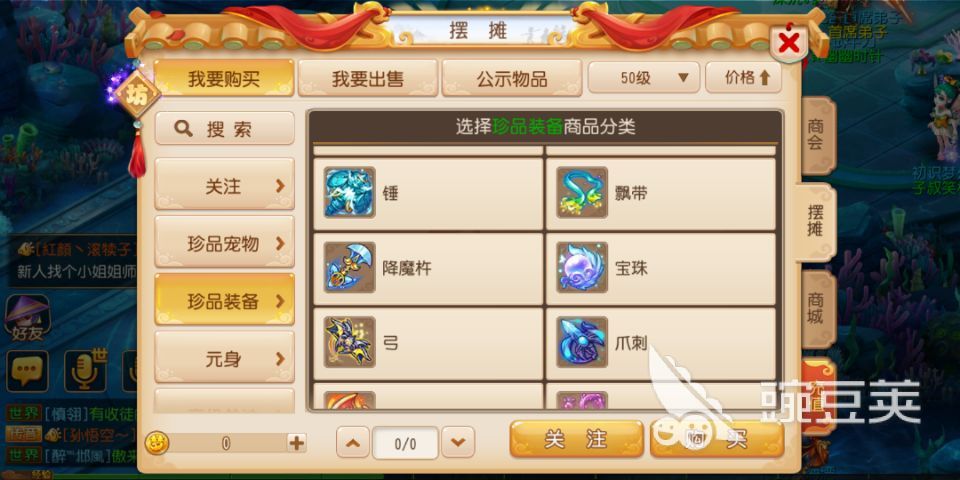Open the chat bubble icon

tap(27, 371)
